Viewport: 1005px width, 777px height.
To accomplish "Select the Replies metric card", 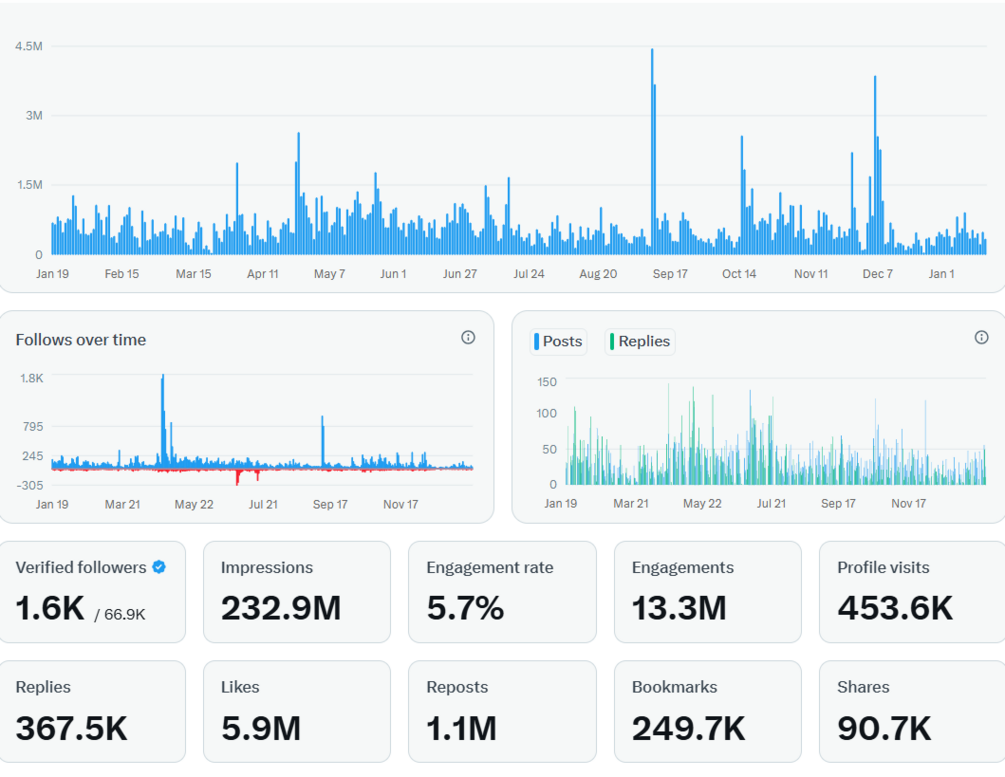I will (92, 712).
